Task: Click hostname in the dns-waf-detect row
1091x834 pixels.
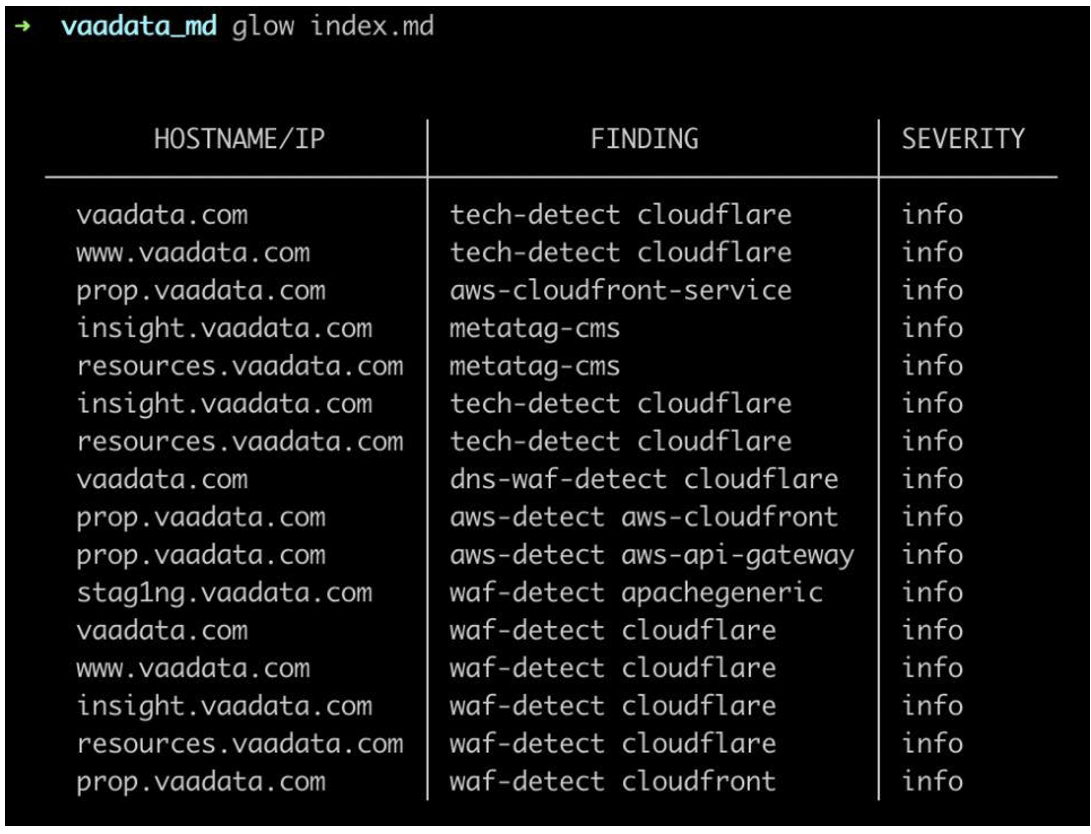Action: pyautogui.click(x=162, y=479)
